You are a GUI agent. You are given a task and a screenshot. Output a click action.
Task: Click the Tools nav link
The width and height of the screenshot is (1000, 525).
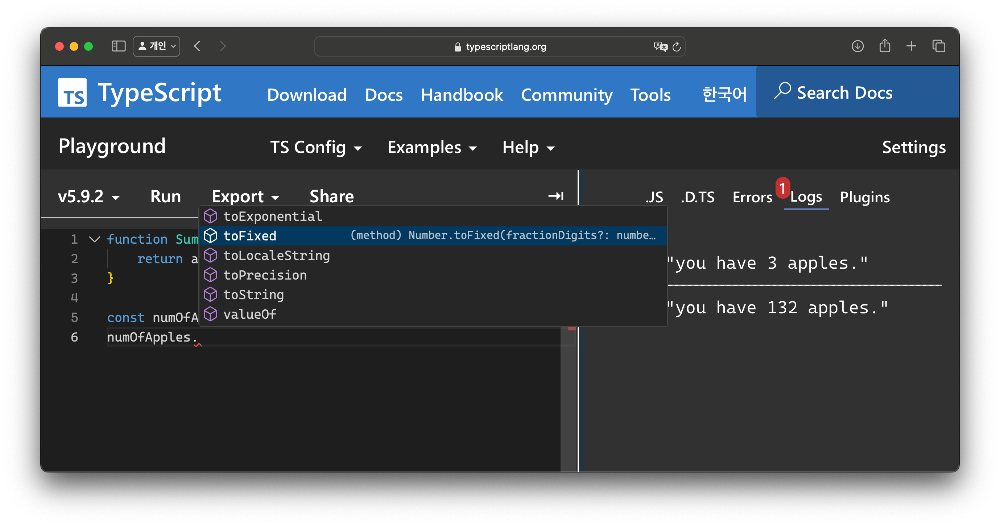651,95
